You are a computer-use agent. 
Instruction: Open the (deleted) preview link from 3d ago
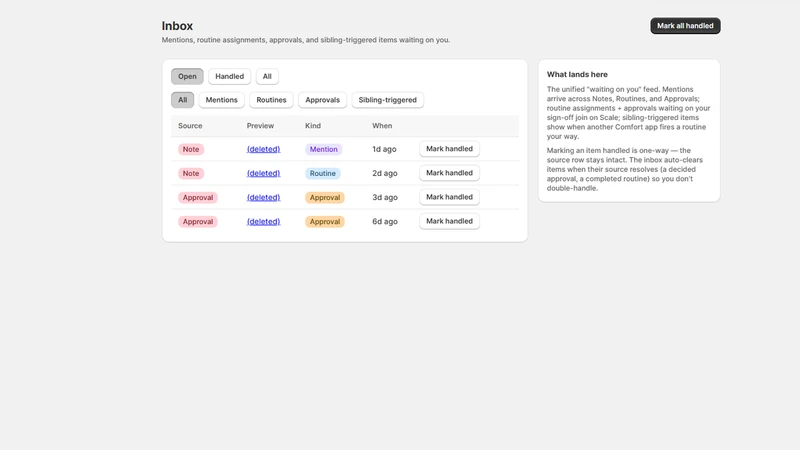tap(263, 197)
